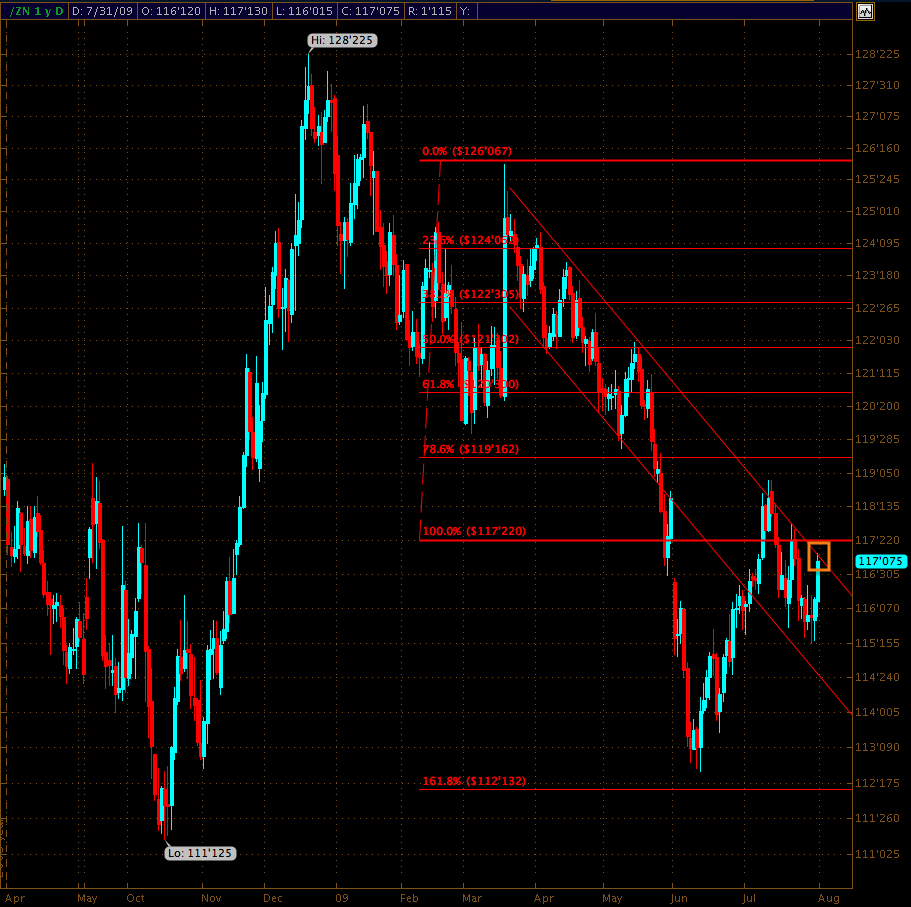Click the Oct label on time axis

coord(135,898)
